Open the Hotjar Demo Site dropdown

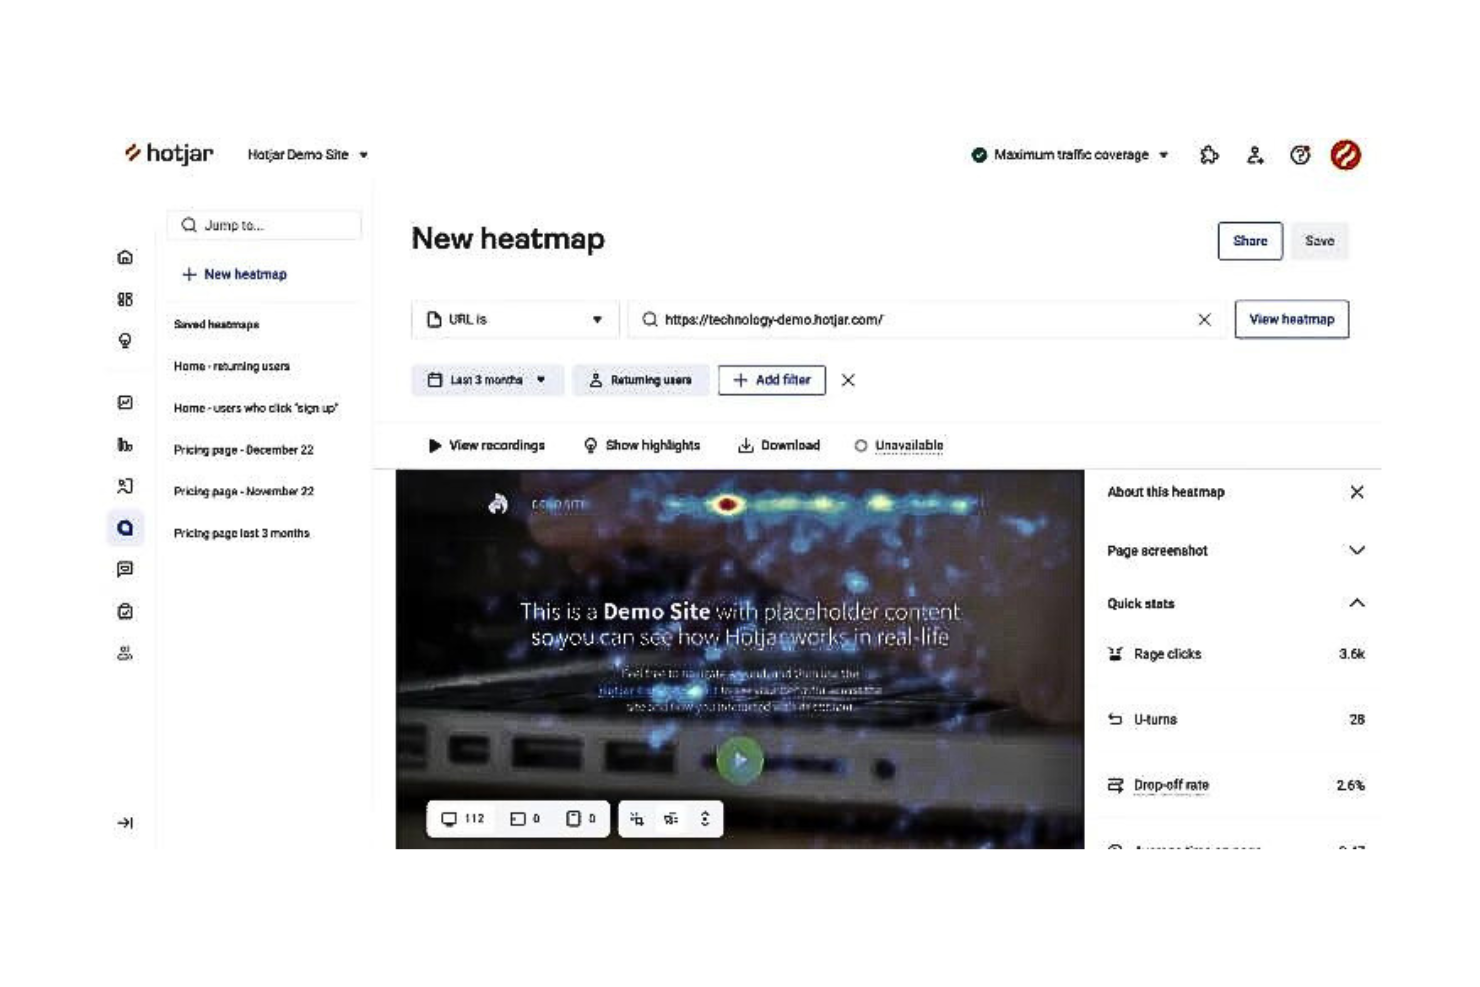click(x=308, y=155)
